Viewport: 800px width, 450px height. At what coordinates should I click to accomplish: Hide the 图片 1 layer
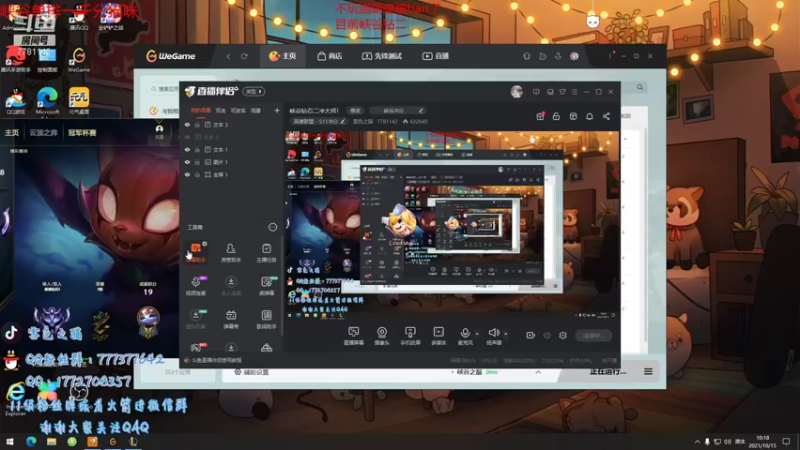coord(187,162)
